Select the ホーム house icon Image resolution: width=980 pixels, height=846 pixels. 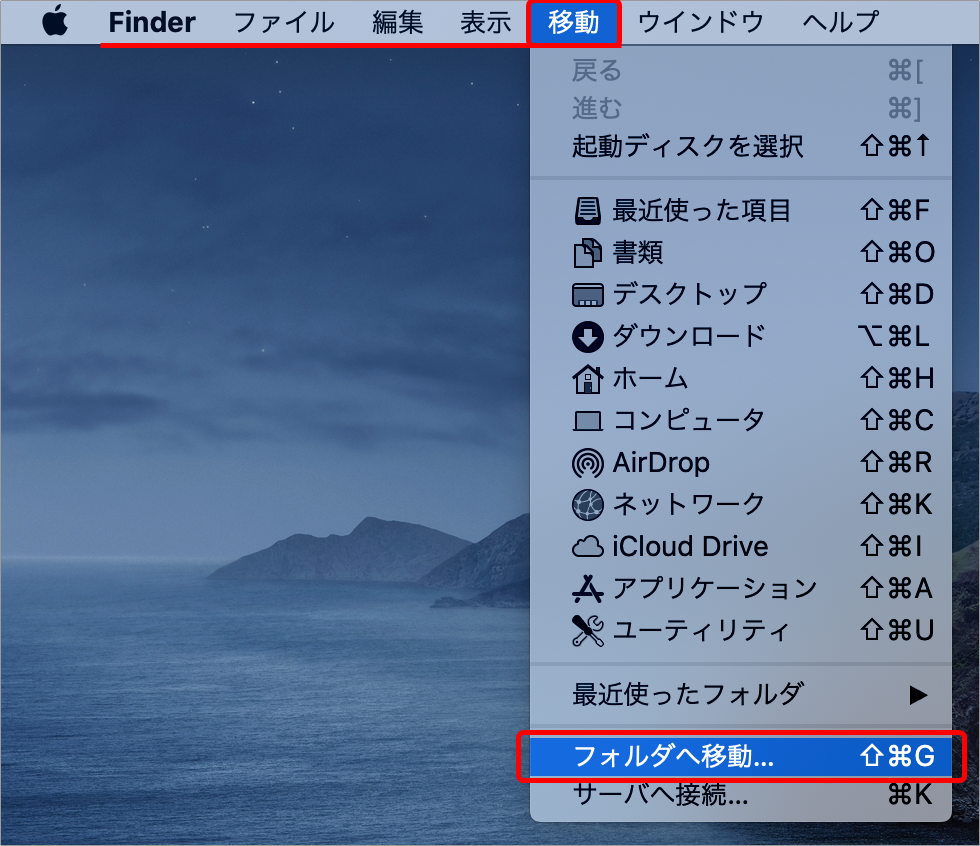pos(588,379)
